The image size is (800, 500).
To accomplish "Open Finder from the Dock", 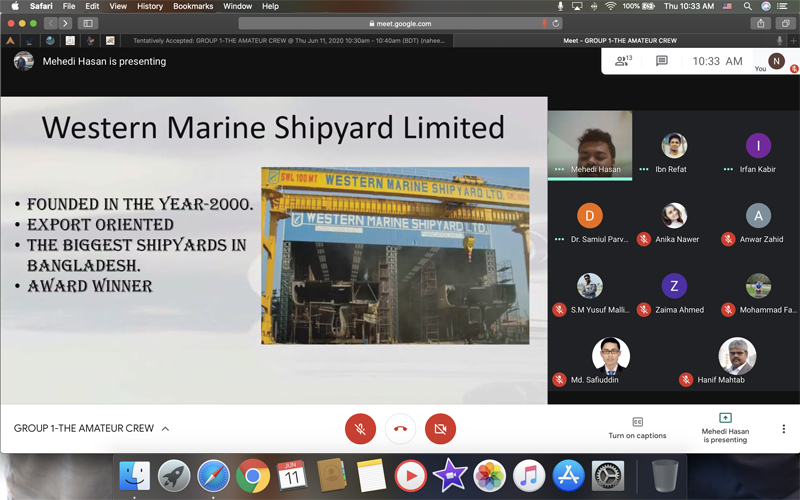I will point(135,476).
